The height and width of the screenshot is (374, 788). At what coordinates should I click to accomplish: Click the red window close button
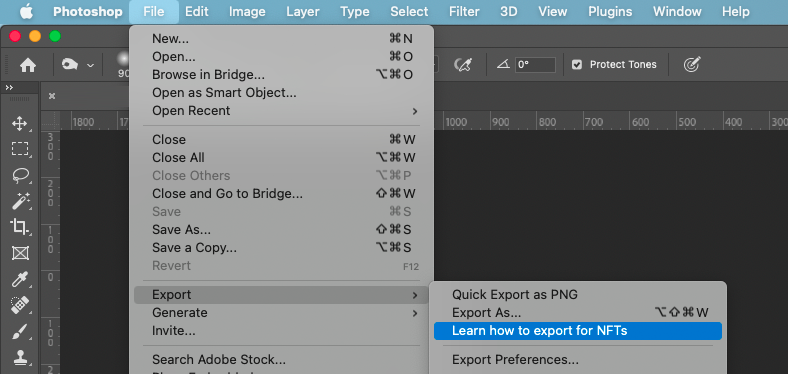pos(15,36)
